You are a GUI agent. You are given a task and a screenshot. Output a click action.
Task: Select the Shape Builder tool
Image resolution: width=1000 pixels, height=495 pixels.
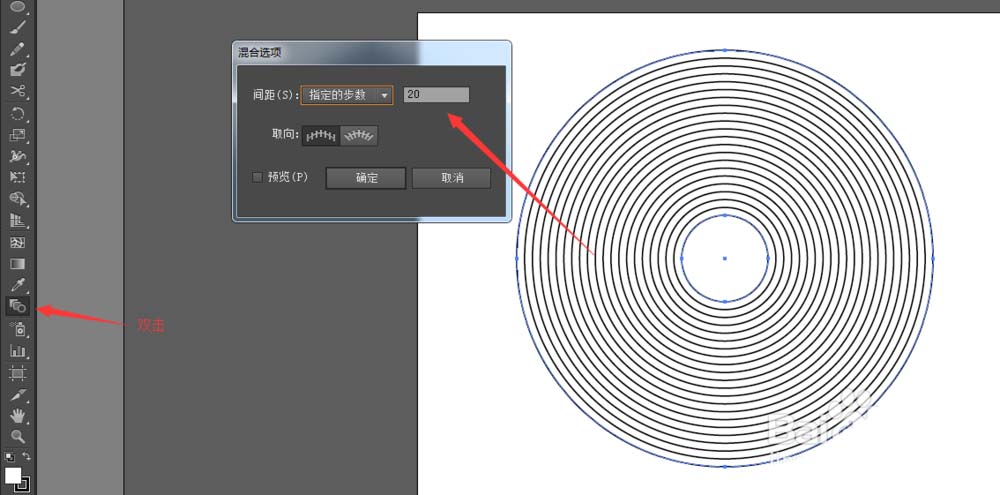[x=18, y=200]
